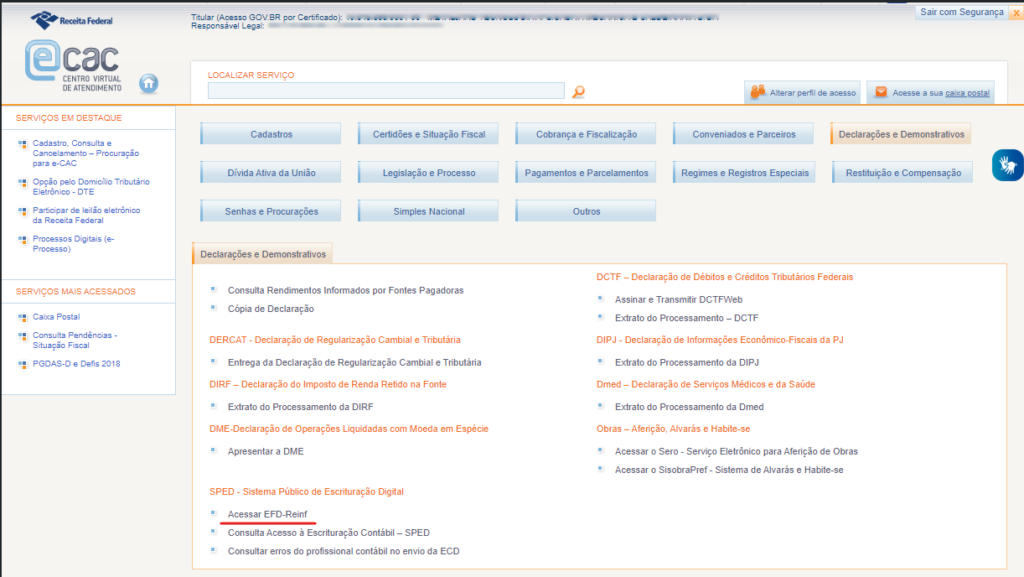1024x577 pixels.
Task: Open Pagamentos e Parcelamentos menu
Action: [586, 173]
